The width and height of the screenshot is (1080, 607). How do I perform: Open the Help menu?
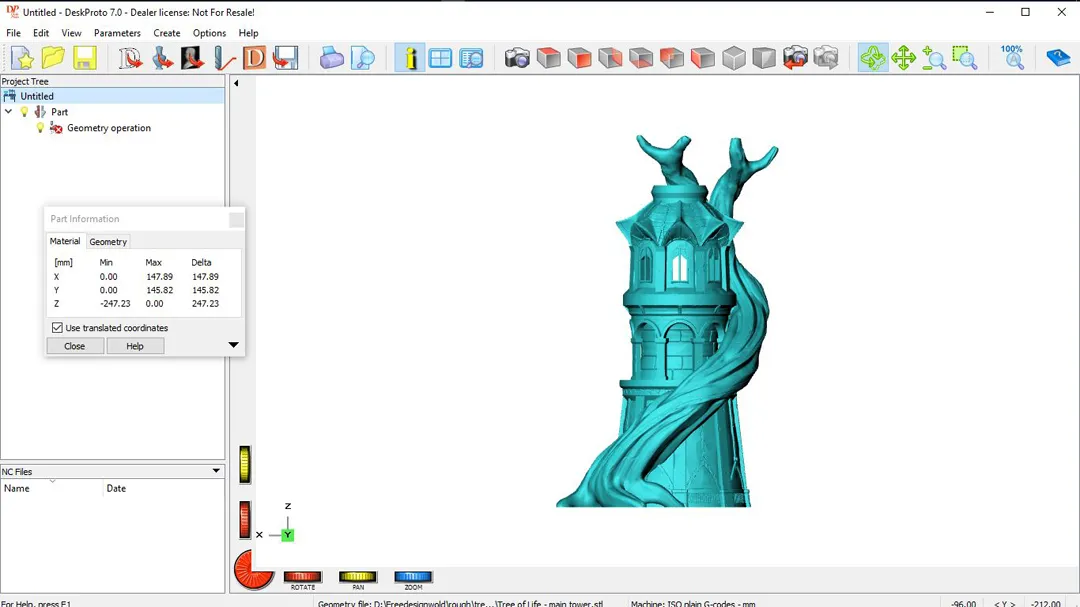tap(249, 33)
